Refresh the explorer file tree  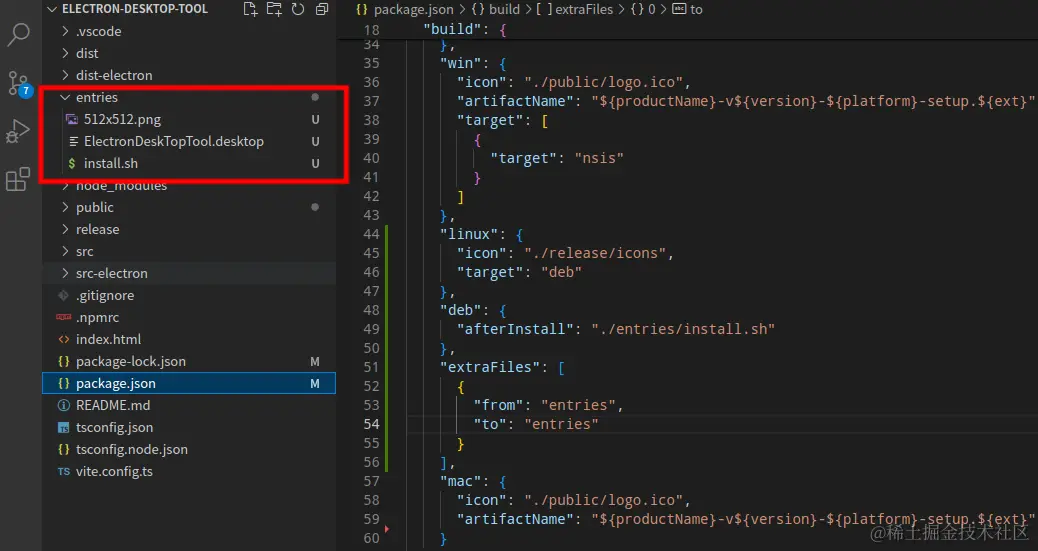pos(298,9)
